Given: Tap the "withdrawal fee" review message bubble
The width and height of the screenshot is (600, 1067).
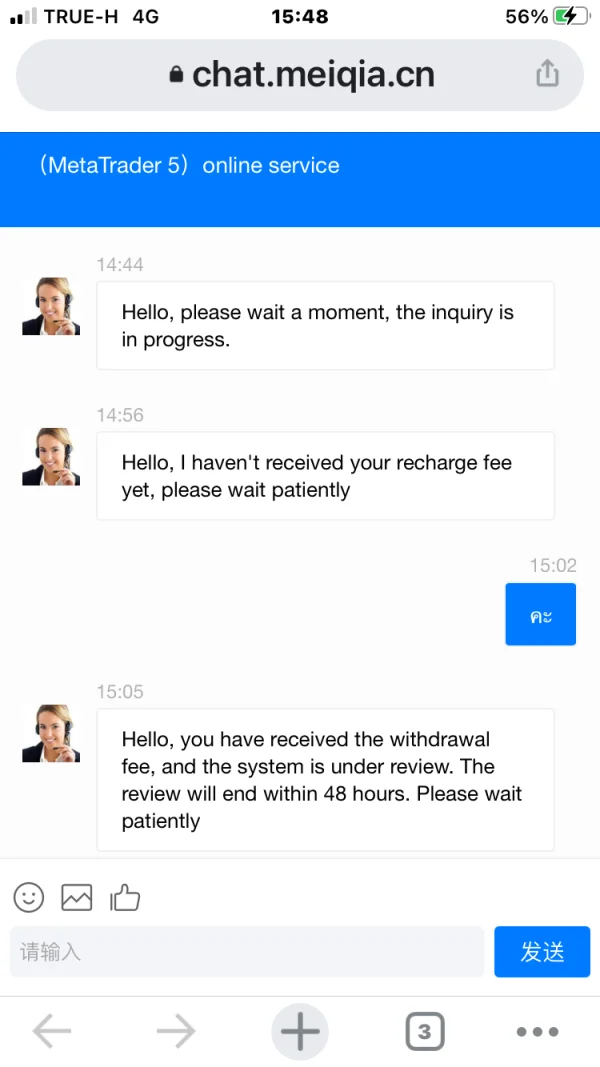Looking at the screenshot, I should point(325,780).
